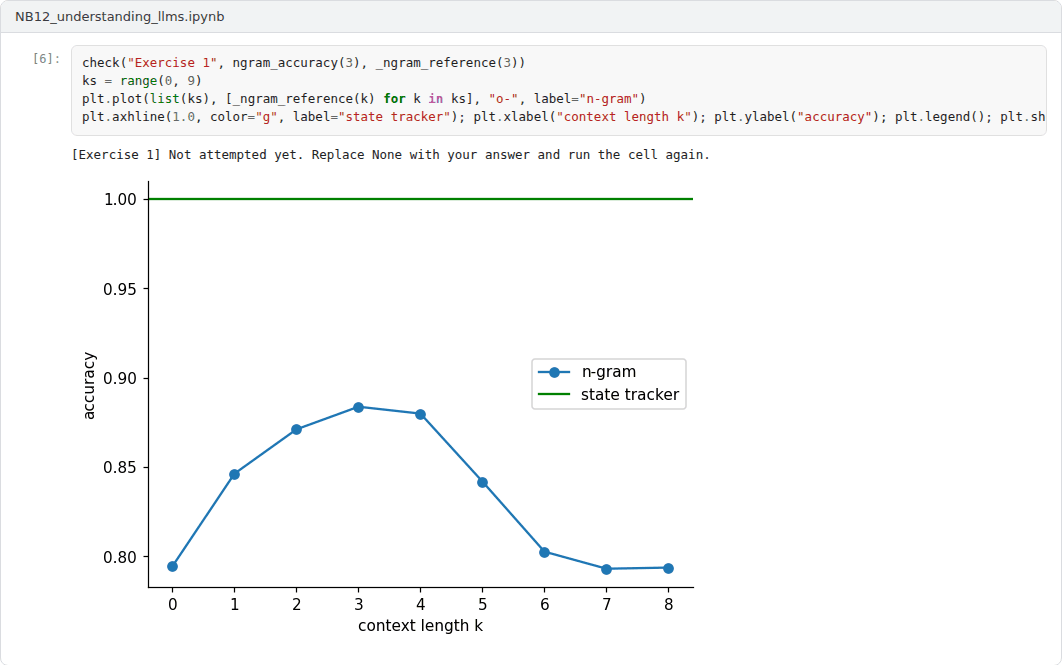Click the n-gram data point at k=7

point(606,570)
